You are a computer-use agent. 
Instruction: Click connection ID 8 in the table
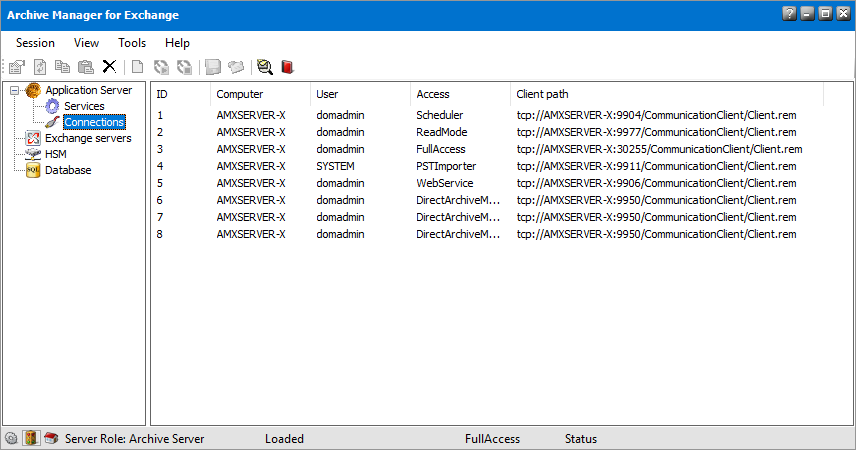[x=159, y=234]
